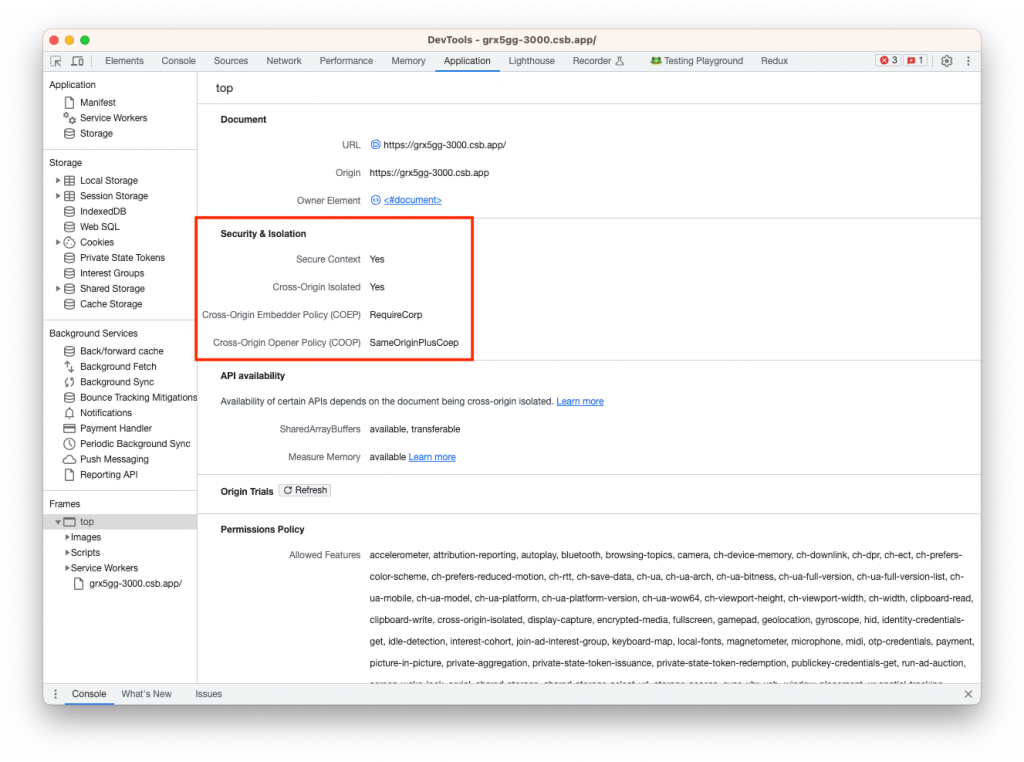Image resolution: width=1024 pixels, height=762 pixels.
Task: Click the Storage database icon under Application
Action: [x=69, y=133]
